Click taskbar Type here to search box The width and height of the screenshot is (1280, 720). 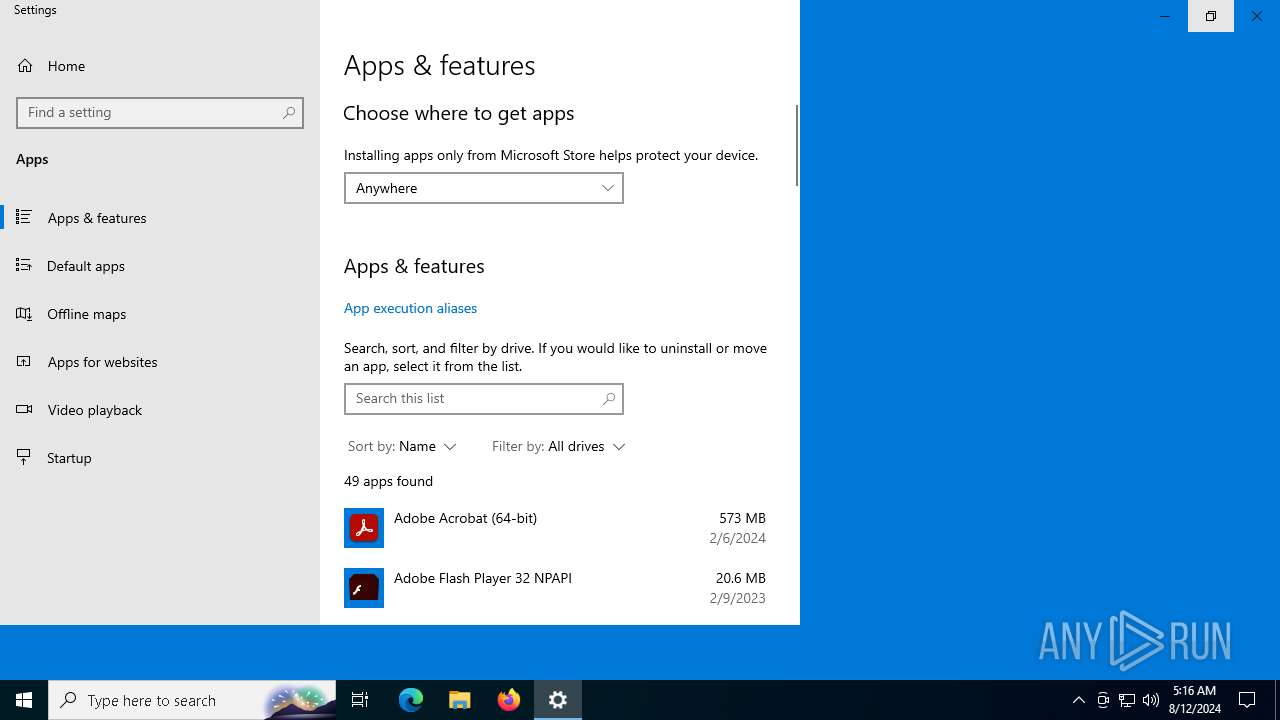(192, 700)
